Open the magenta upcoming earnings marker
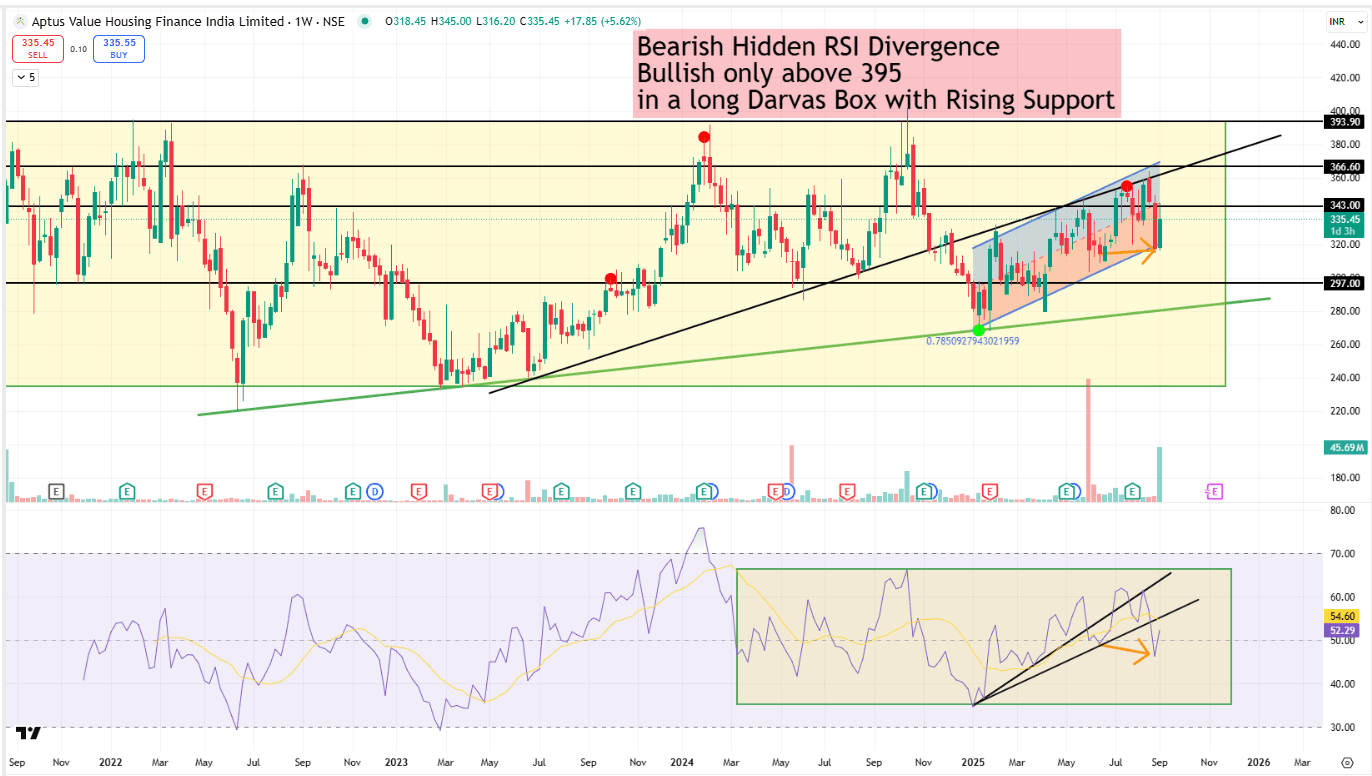This screenshot has height=776, width=1372. 1214,491
